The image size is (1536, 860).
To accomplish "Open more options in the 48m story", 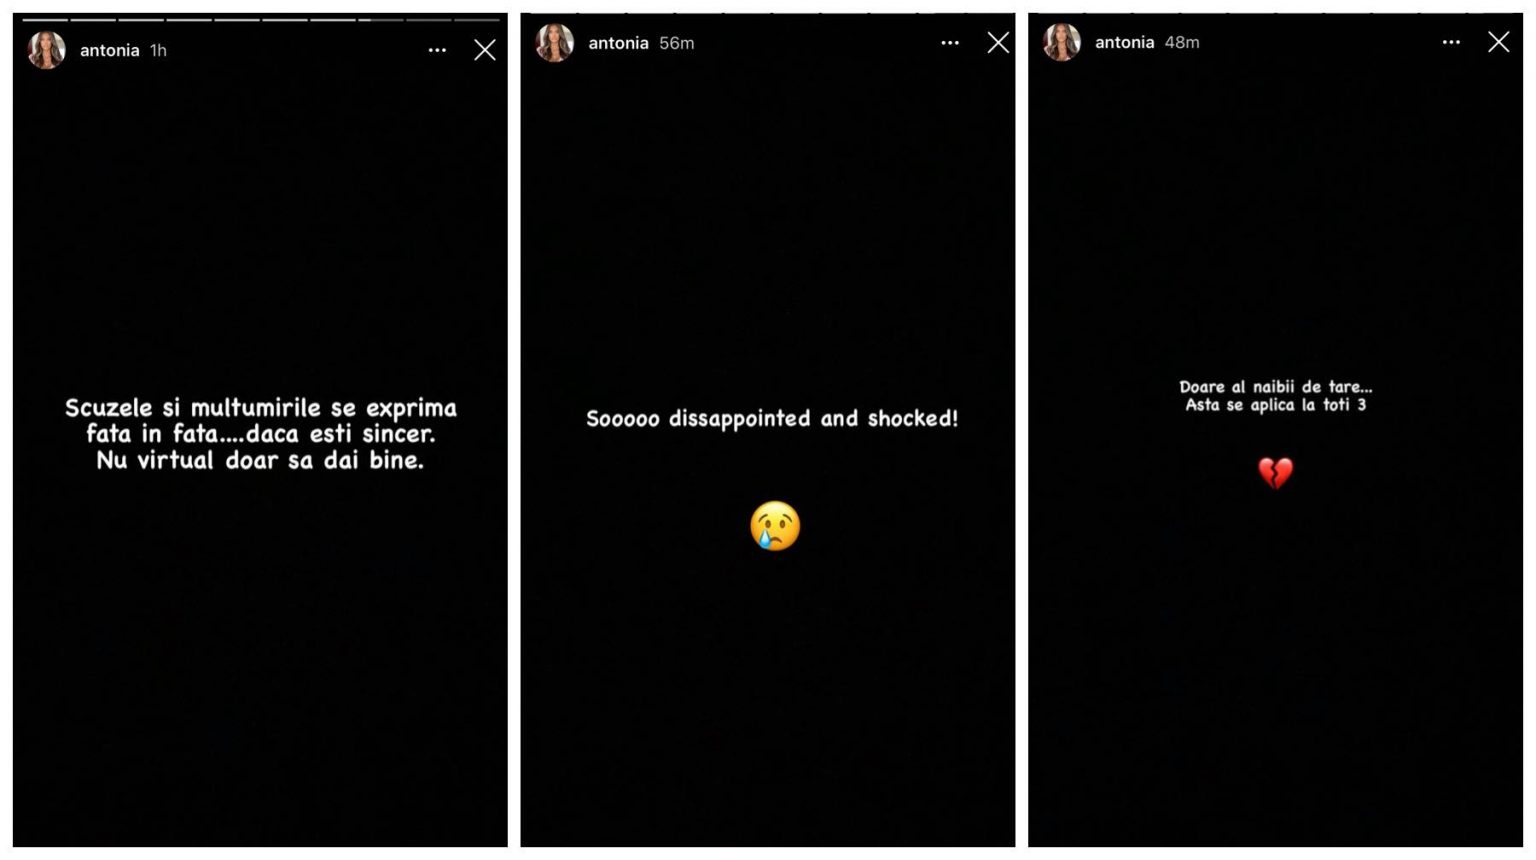I will (1451, 42).
